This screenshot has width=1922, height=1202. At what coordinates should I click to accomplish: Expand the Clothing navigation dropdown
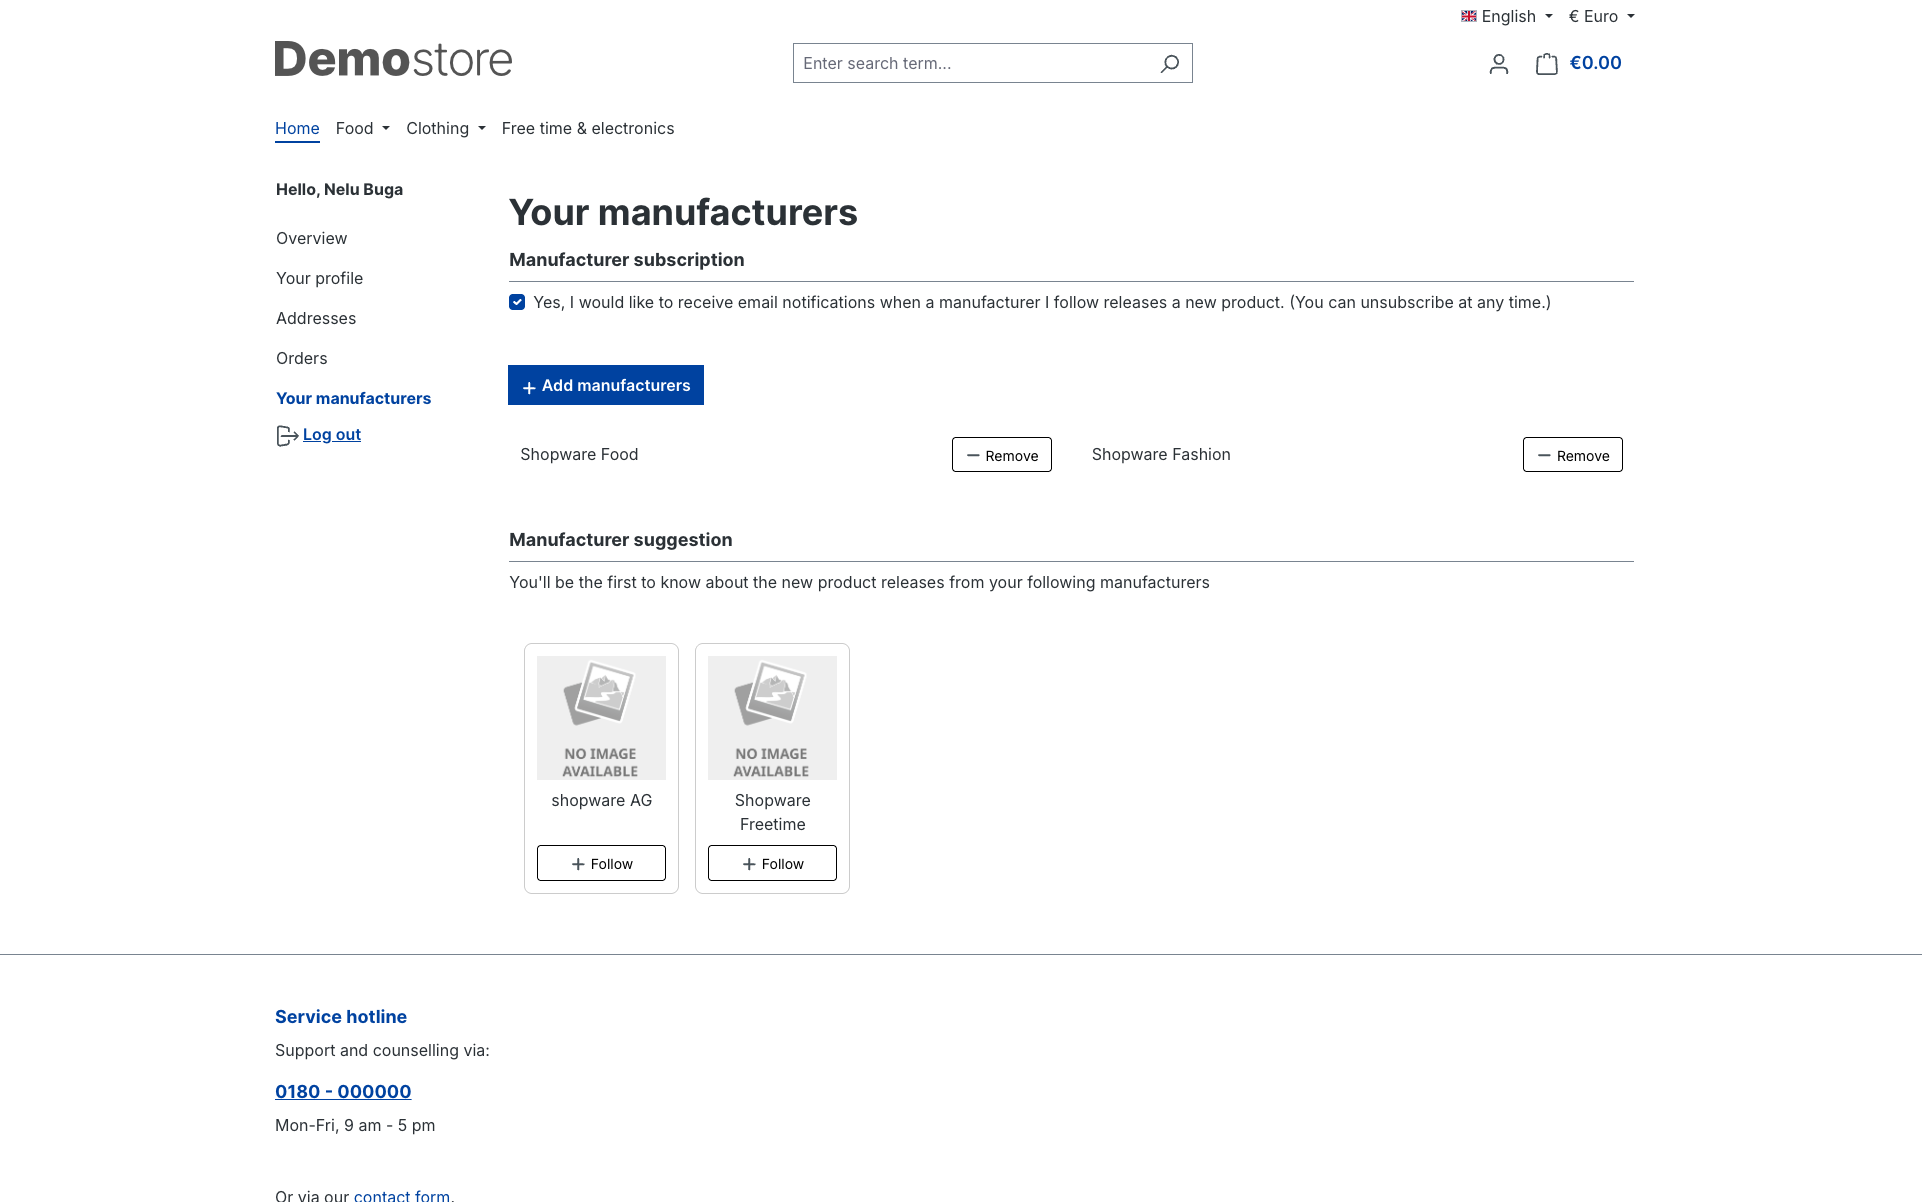point(445,128)
